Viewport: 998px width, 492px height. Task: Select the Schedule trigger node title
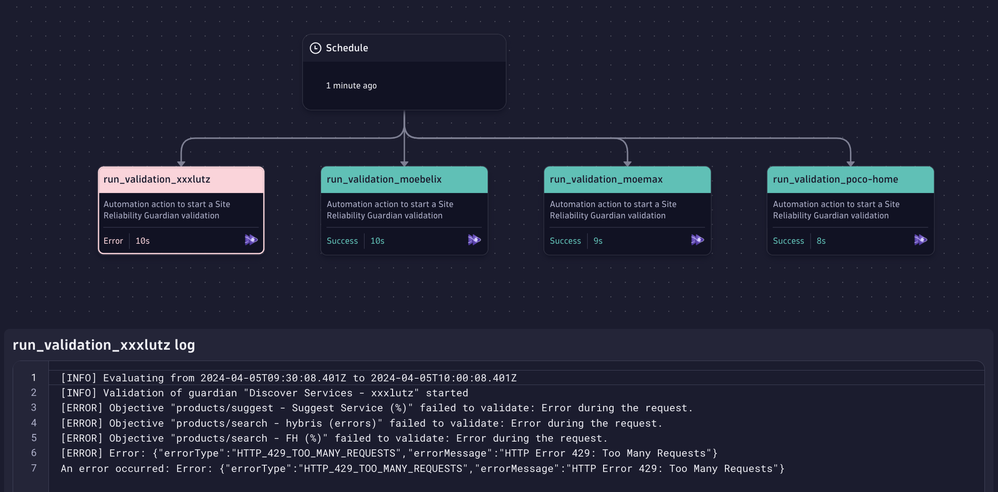pyautogui.click(x=347, y=48)
